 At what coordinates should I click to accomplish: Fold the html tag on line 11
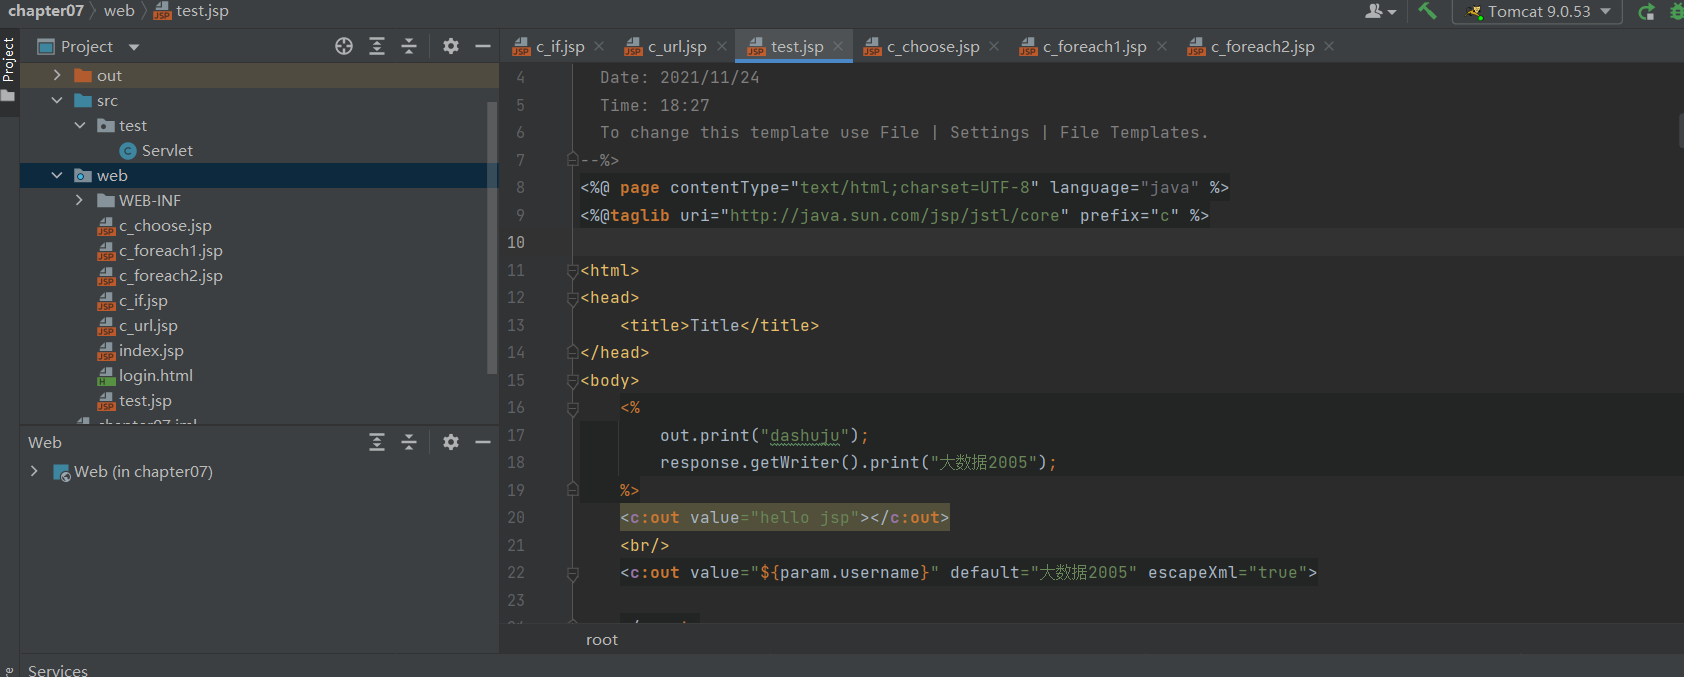(573, 271)
